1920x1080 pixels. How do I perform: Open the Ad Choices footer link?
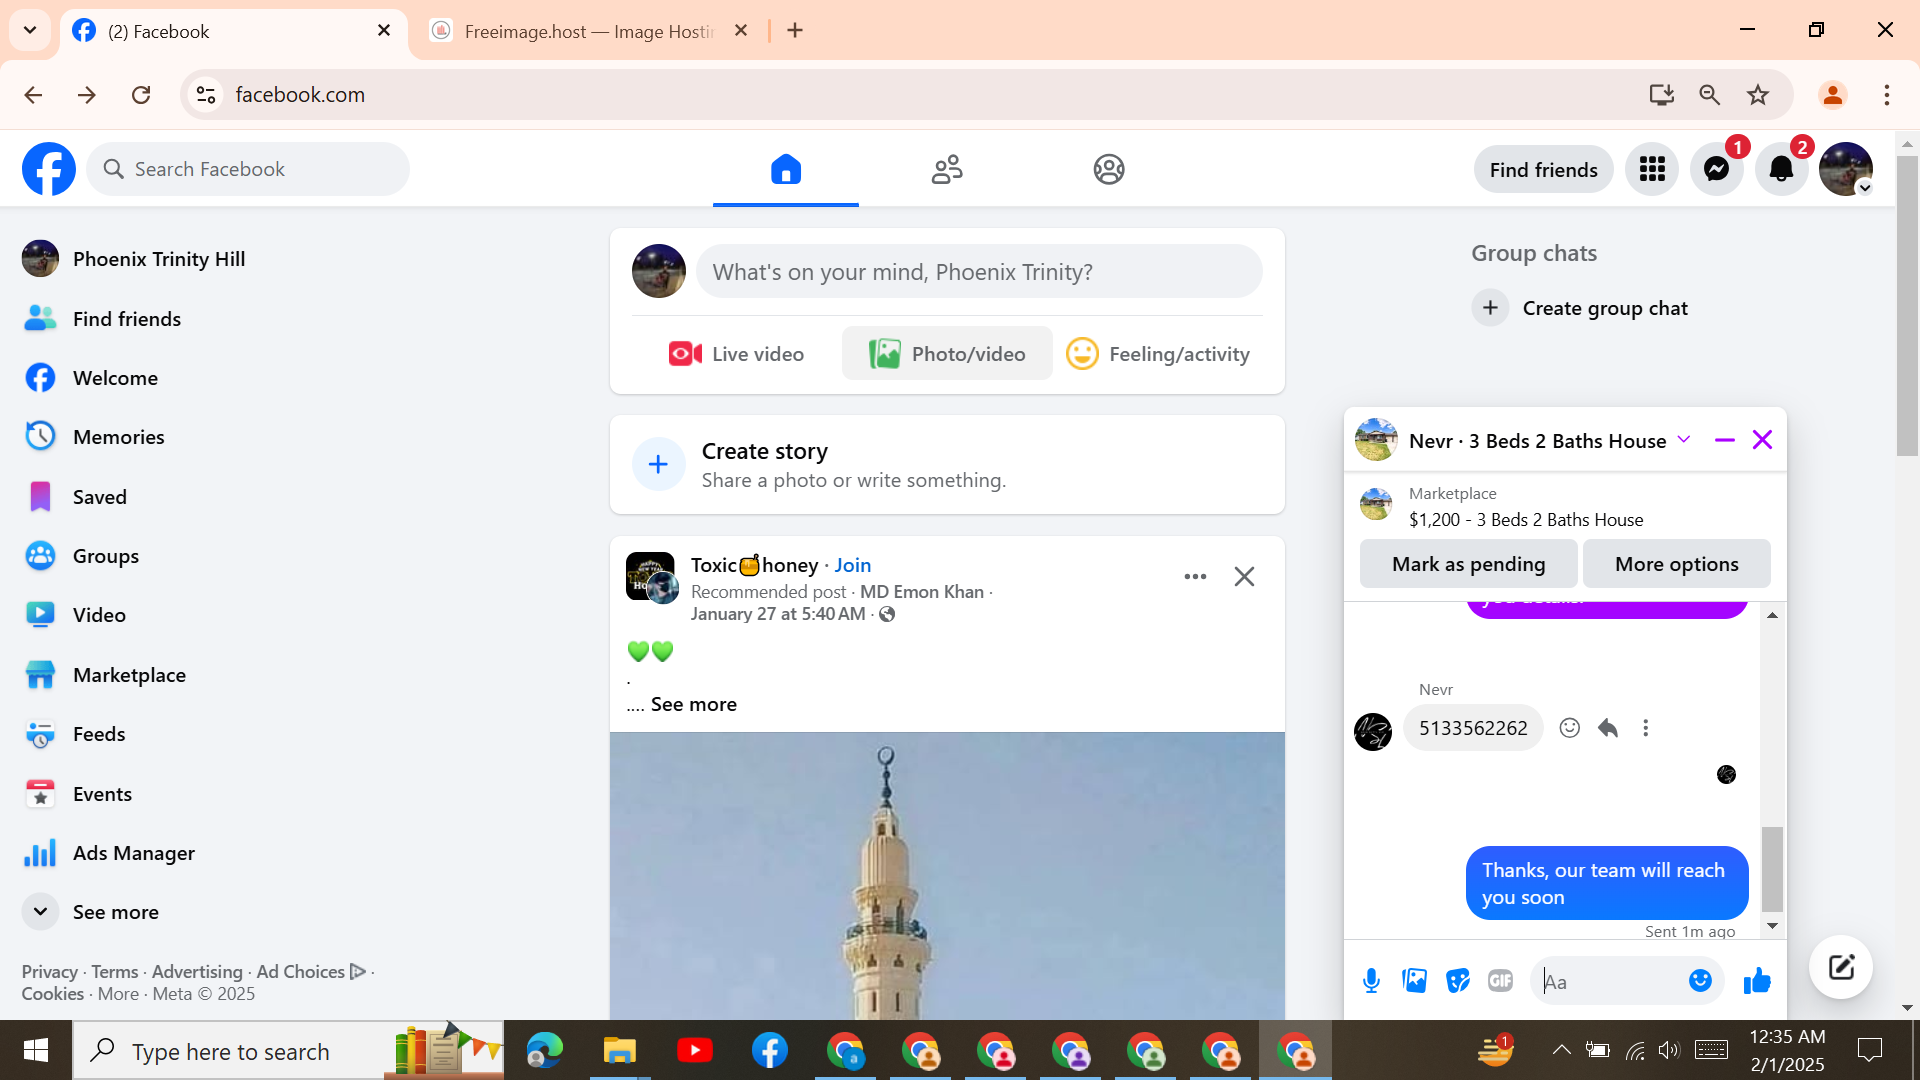coord(311,972)
